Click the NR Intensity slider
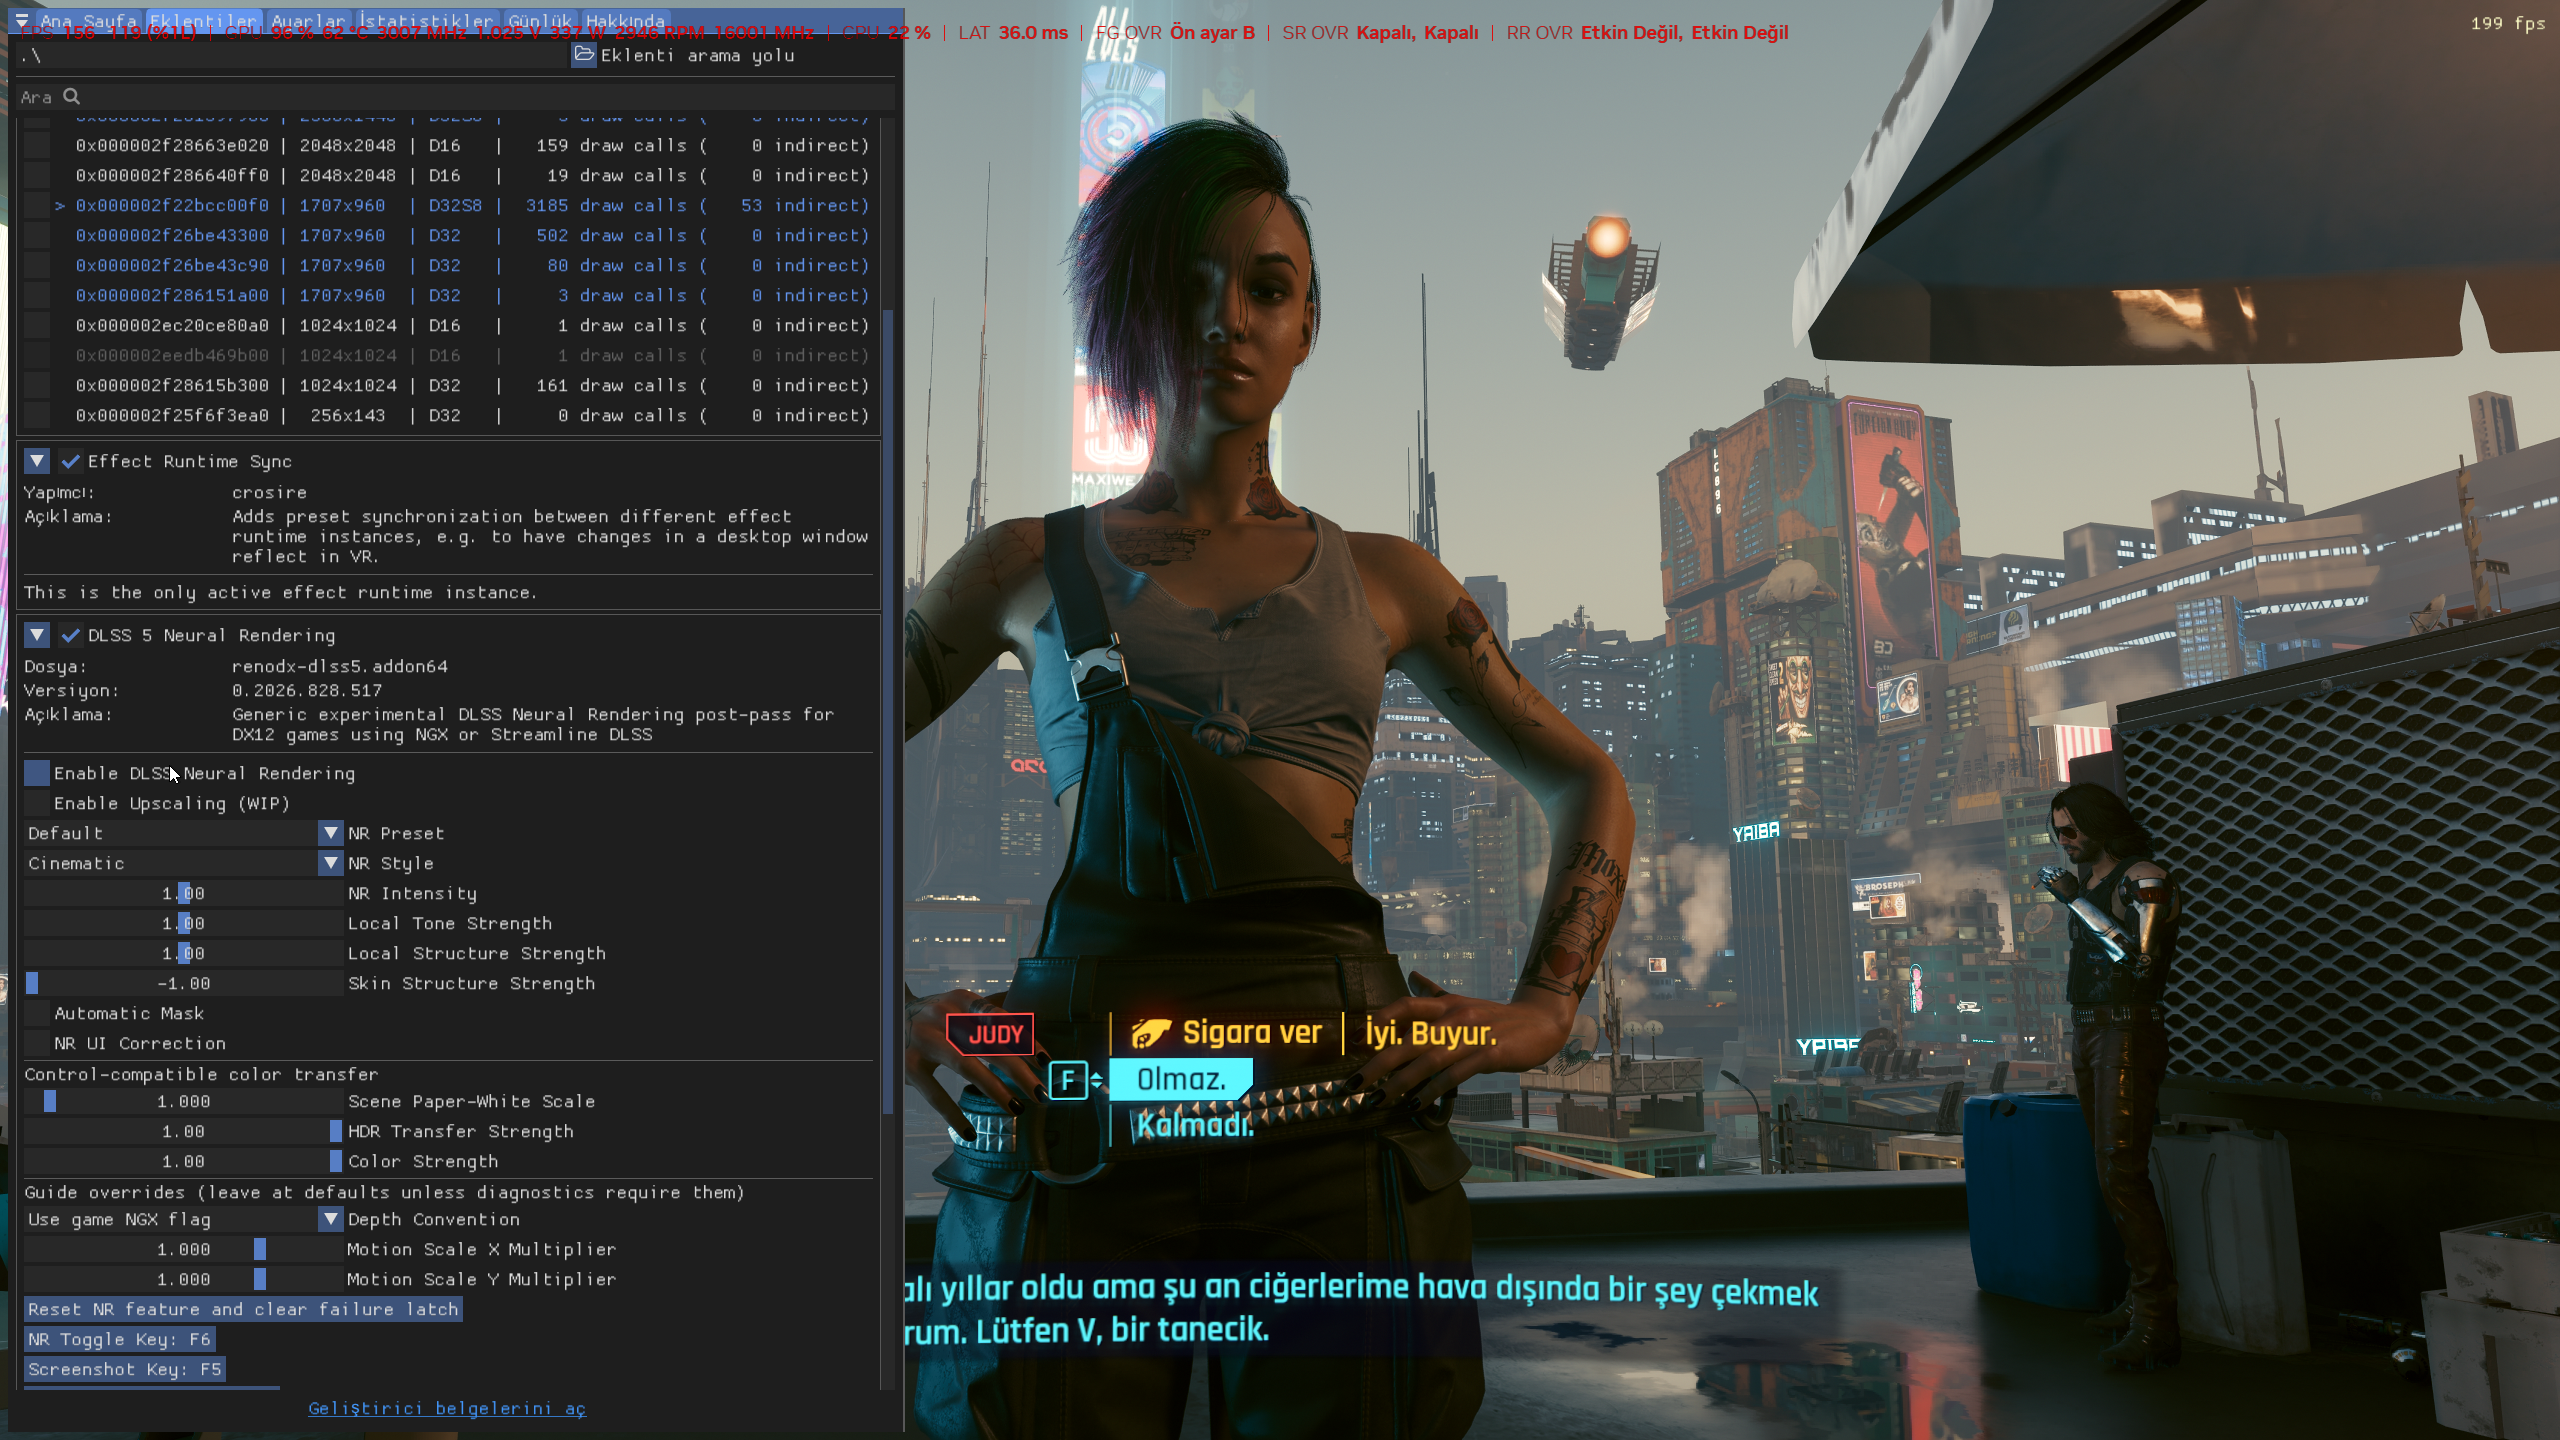Viewport: 2560px width, 1440px height. (x=184, y=893)
